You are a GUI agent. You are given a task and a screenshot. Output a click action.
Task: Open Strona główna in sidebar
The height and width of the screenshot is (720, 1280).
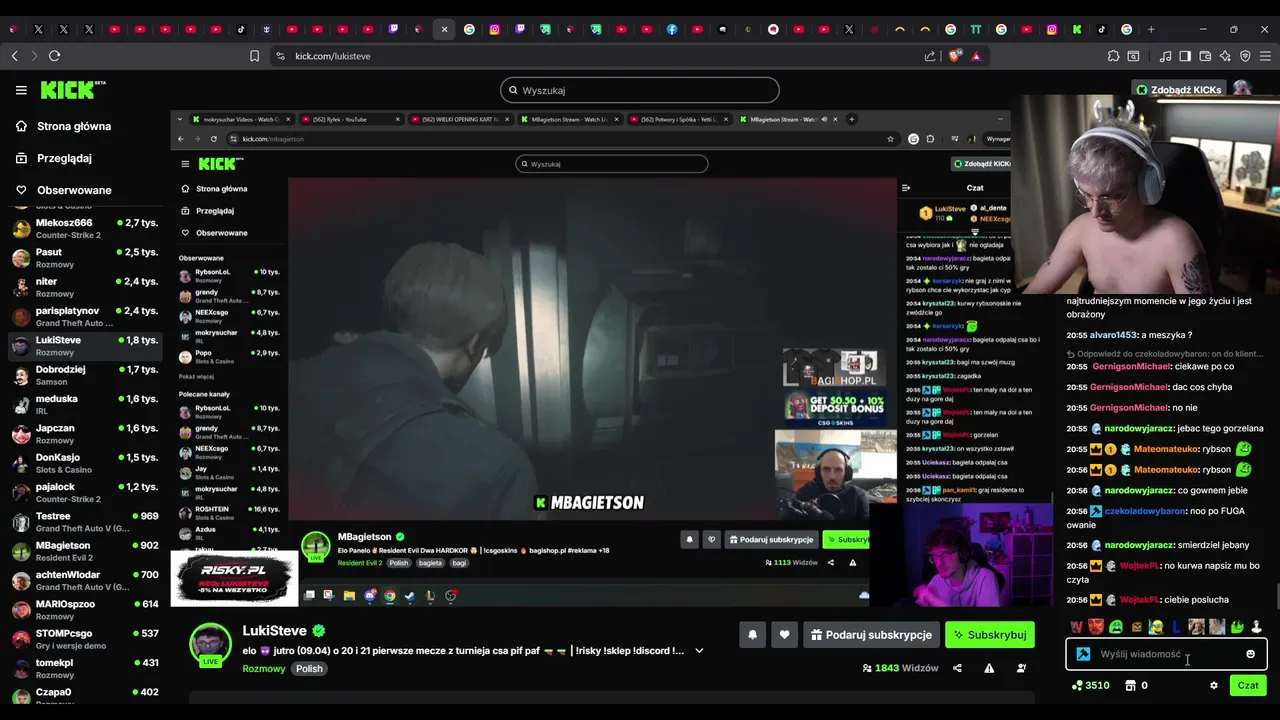pos(74,126)
